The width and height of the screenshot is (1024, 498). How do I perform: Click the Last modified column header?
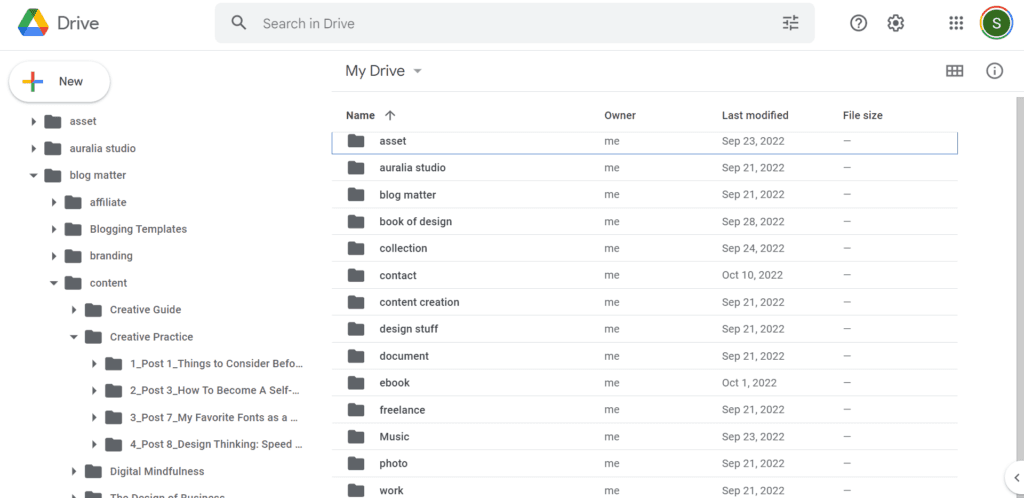point(755,116)
